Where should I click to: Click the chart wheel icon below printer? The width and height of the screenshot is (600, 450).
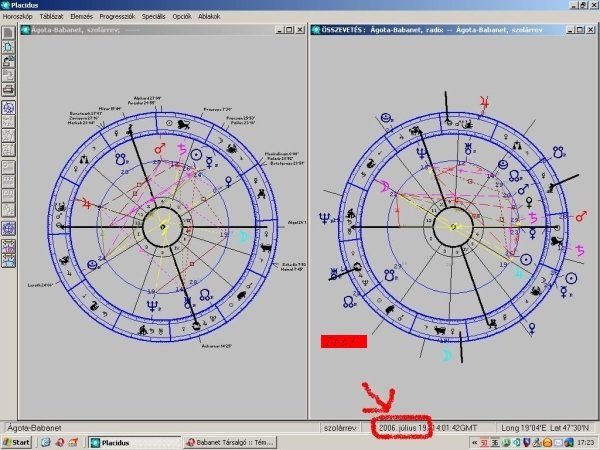(9, 107)
